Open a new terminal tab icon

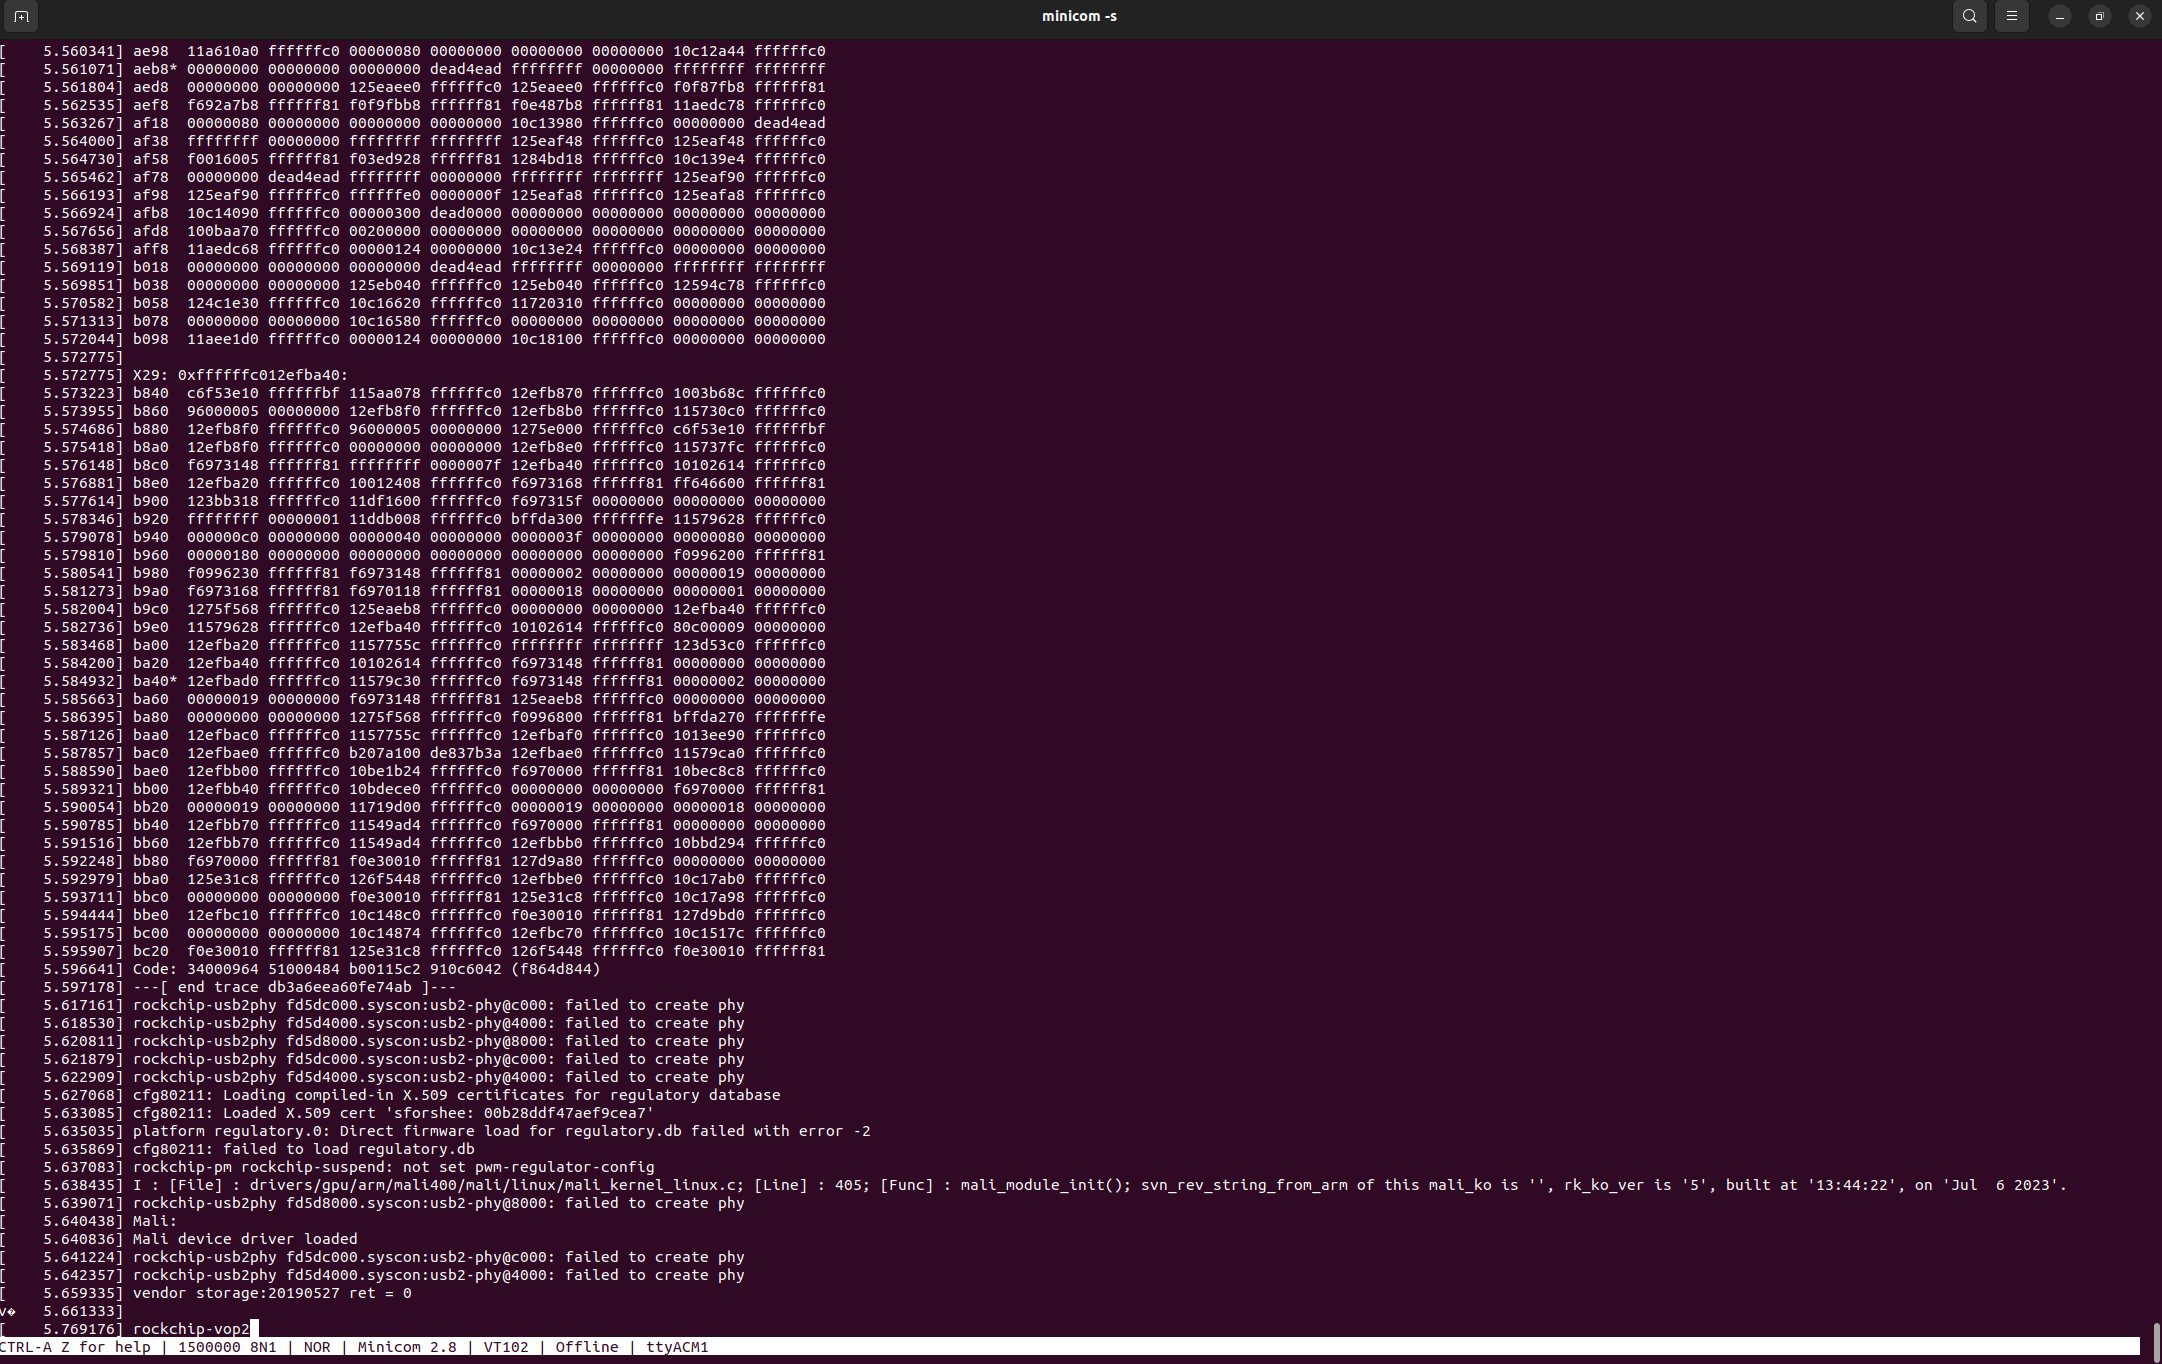[21, 16]
